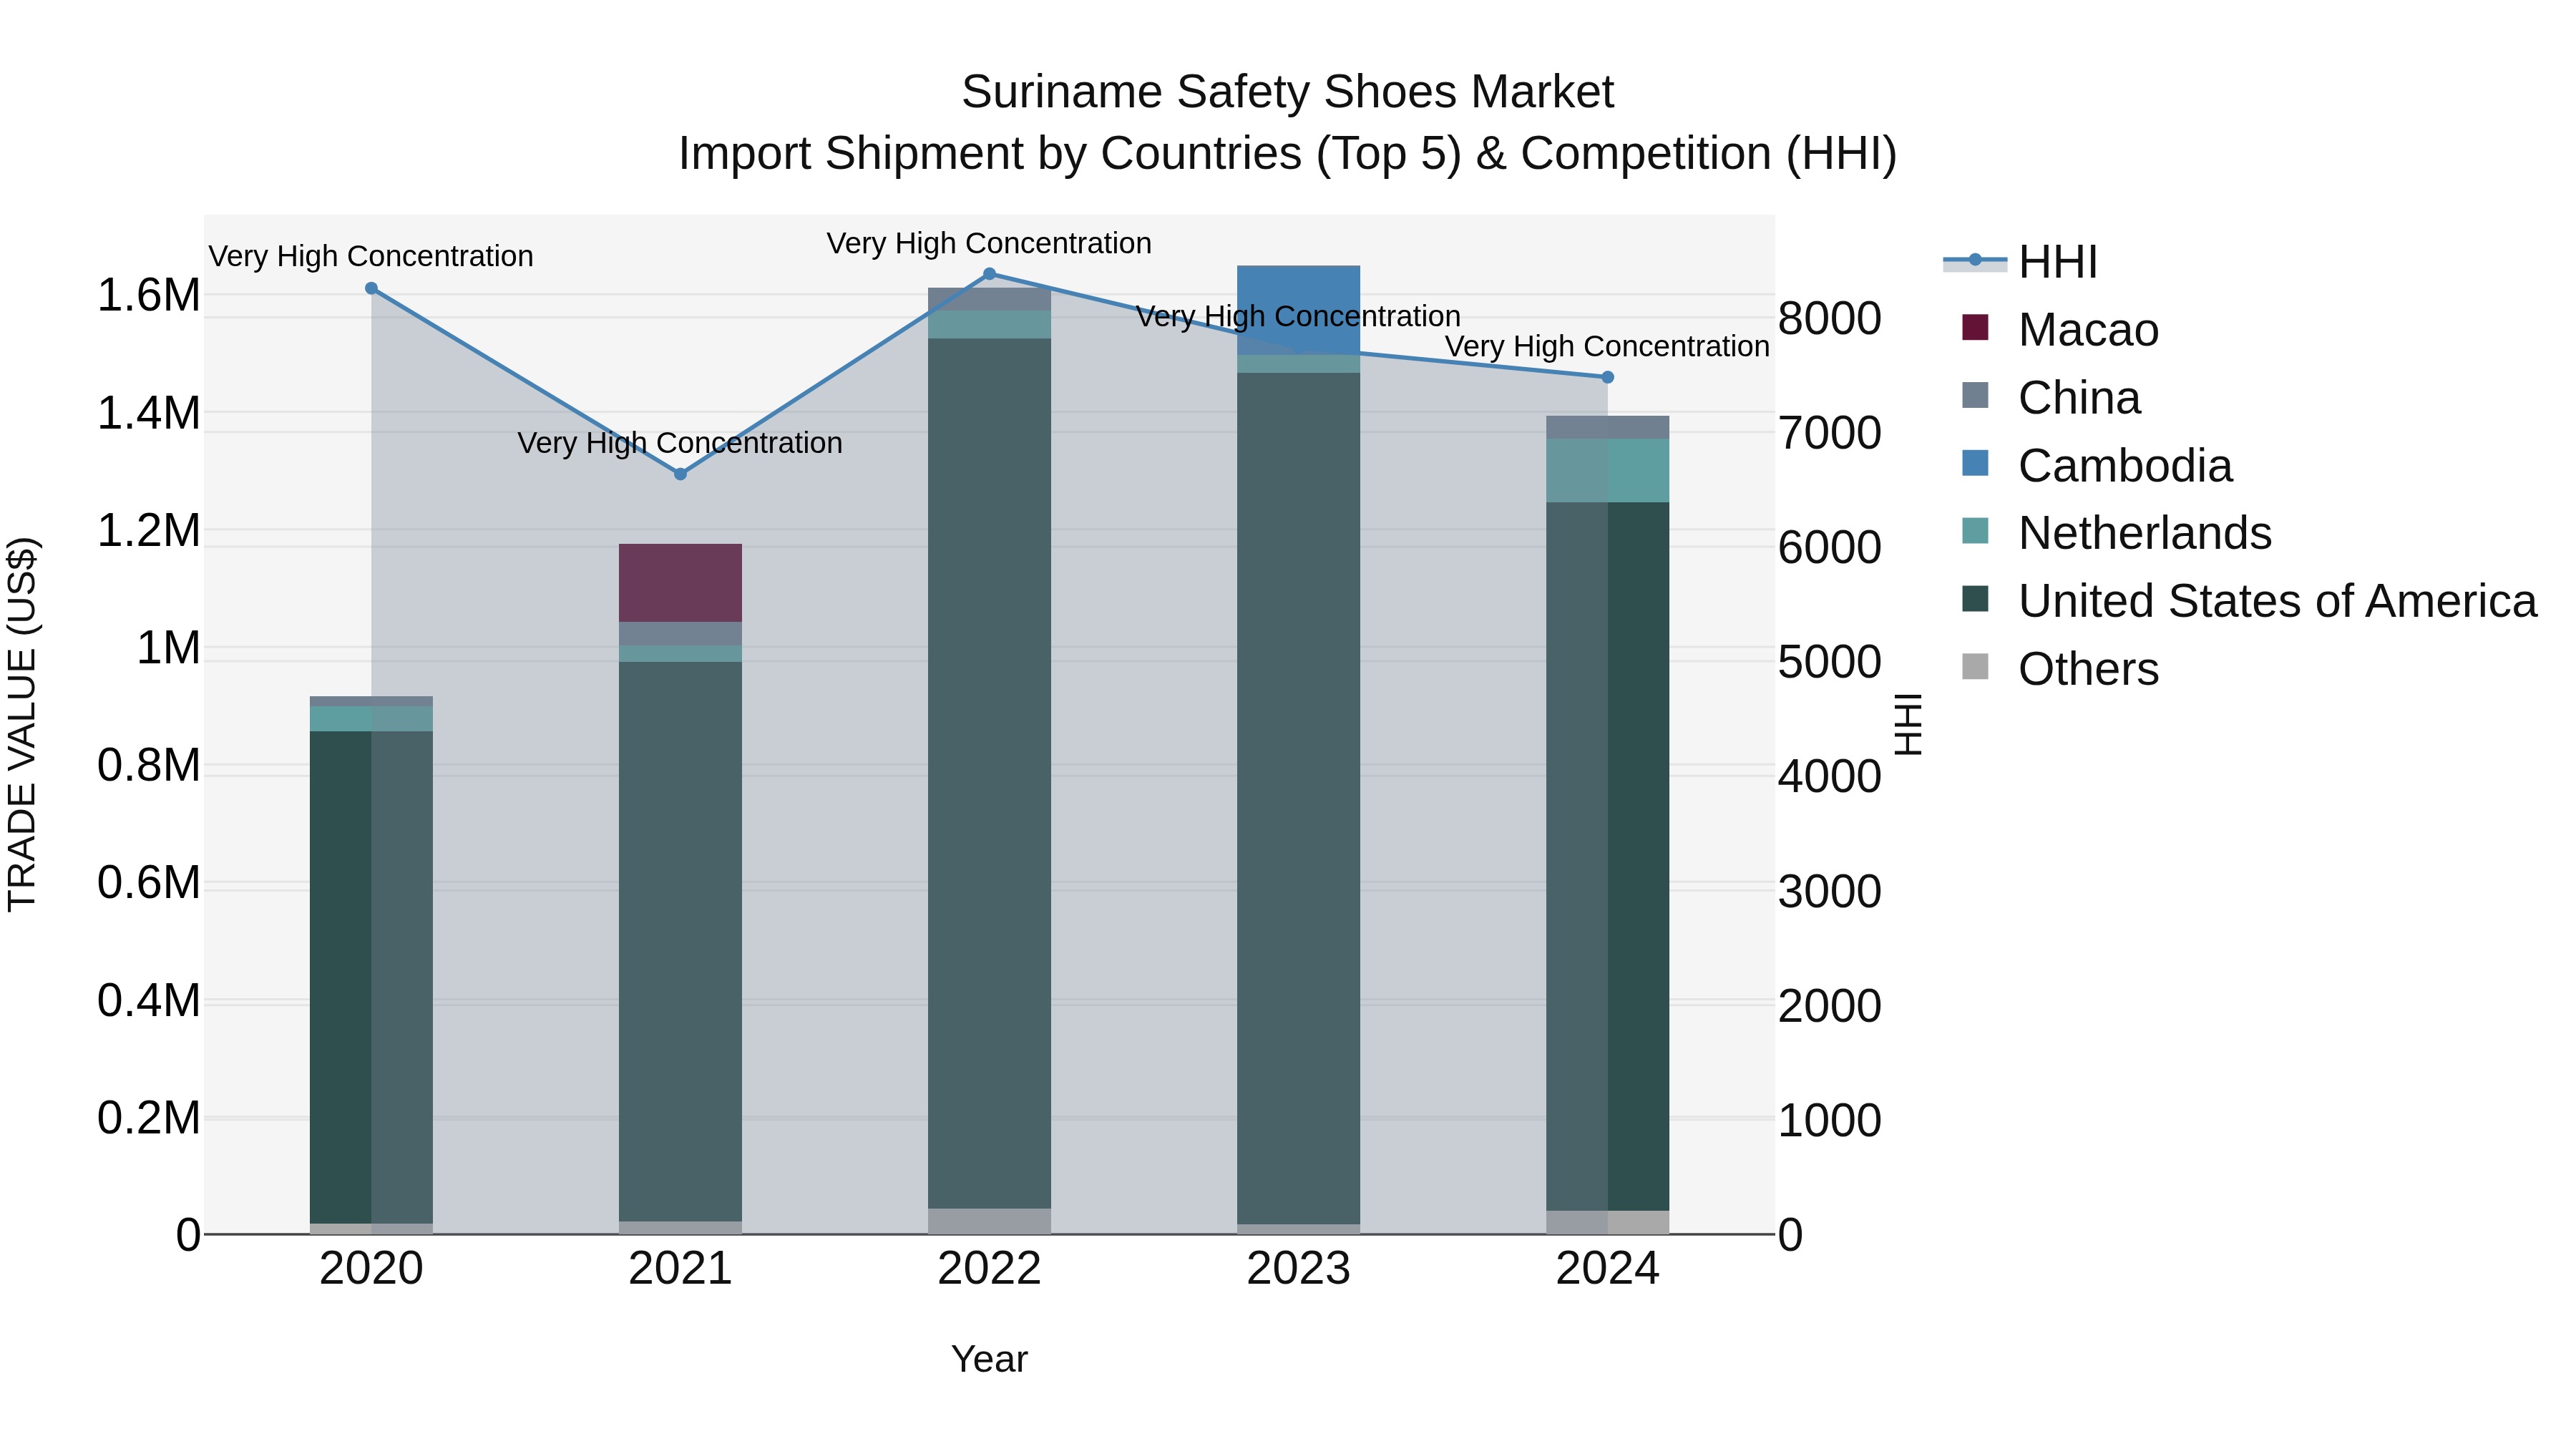
Task: Click the 2020 x-axis label
Action: (371, 1269)
